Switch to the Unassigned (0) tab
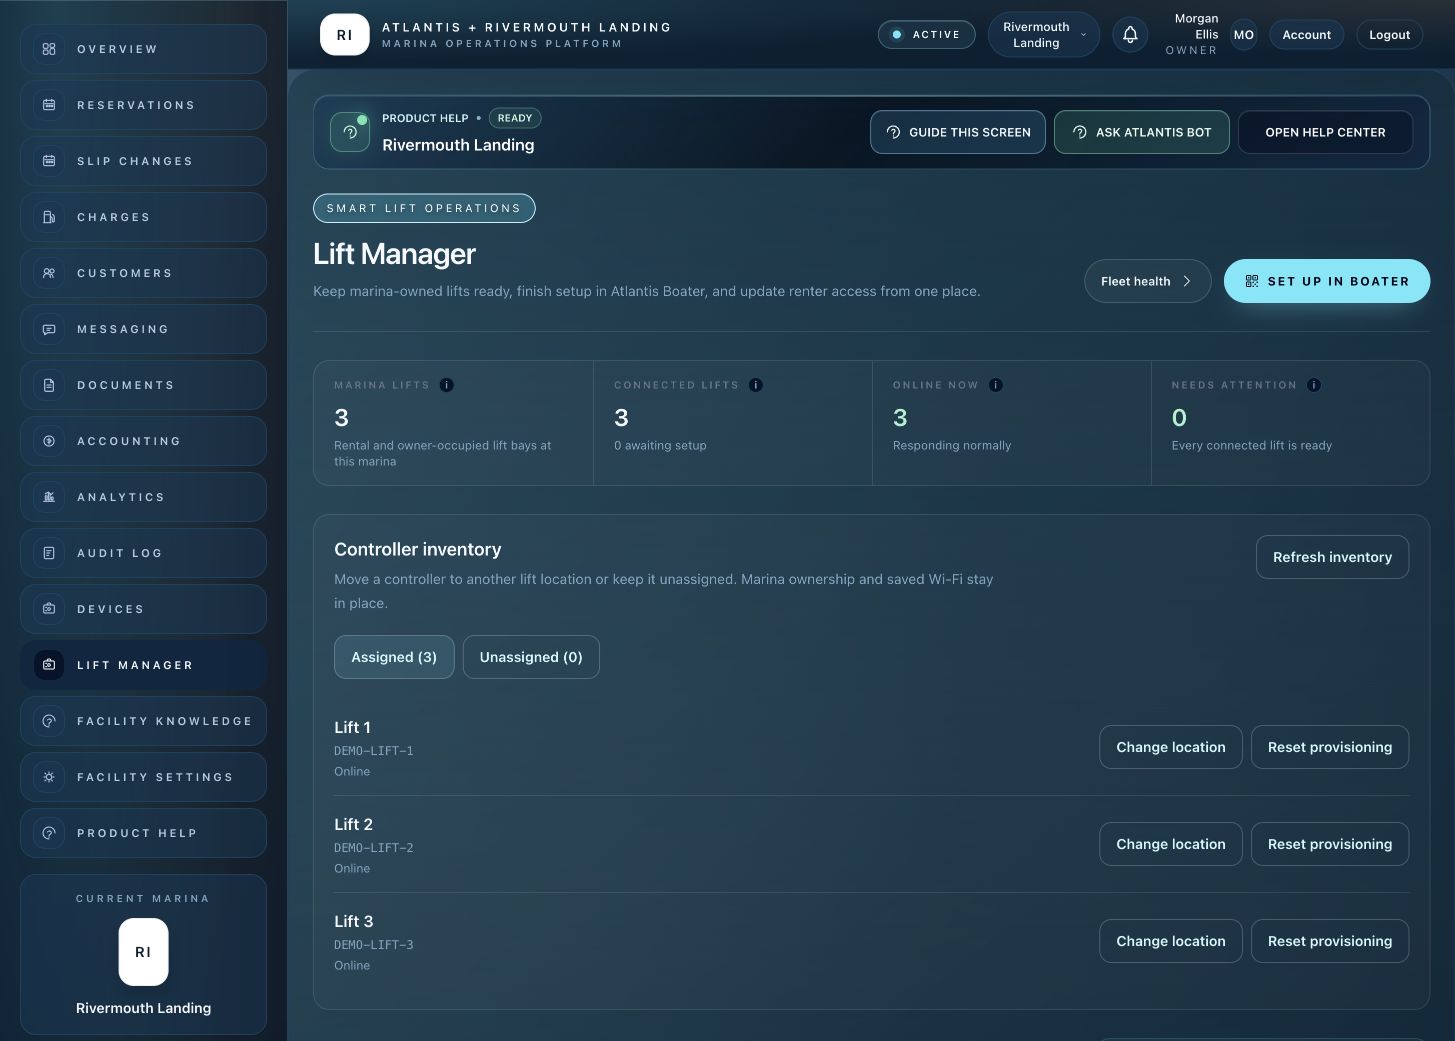Image resolution: width=1455 pixels, height=1041 pixels. pos(531,657)
